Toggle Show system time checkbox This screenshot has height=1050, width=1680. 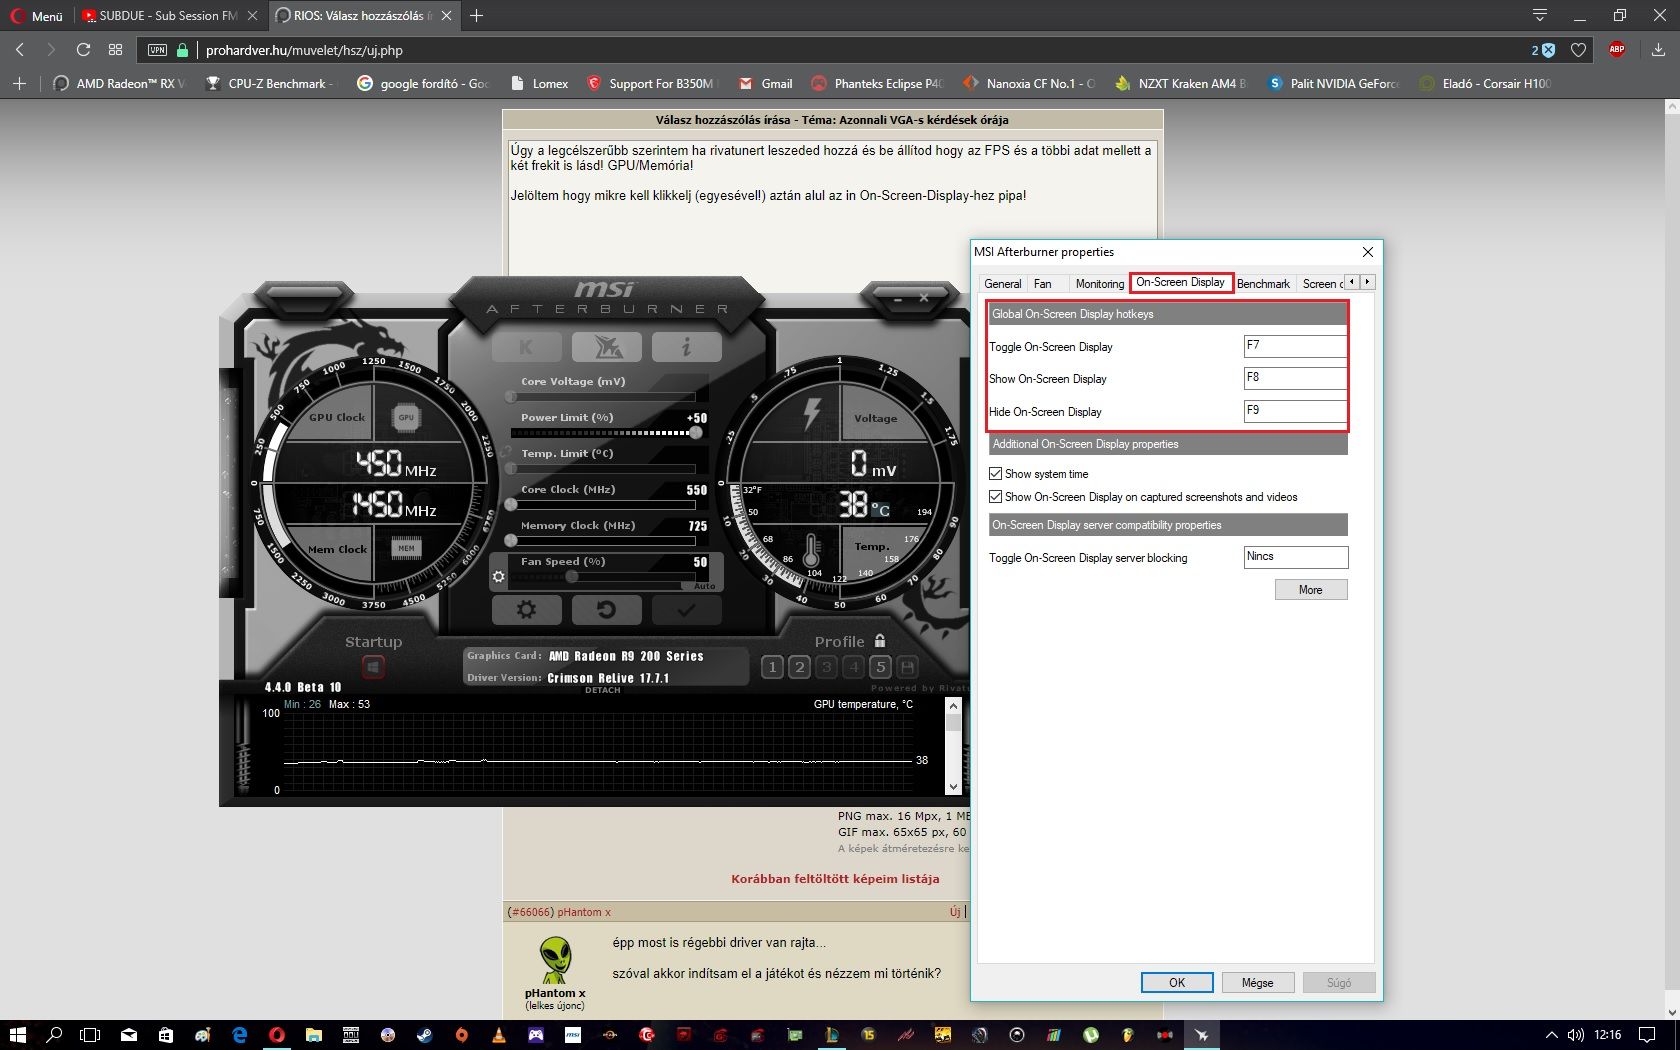[996, 474]
